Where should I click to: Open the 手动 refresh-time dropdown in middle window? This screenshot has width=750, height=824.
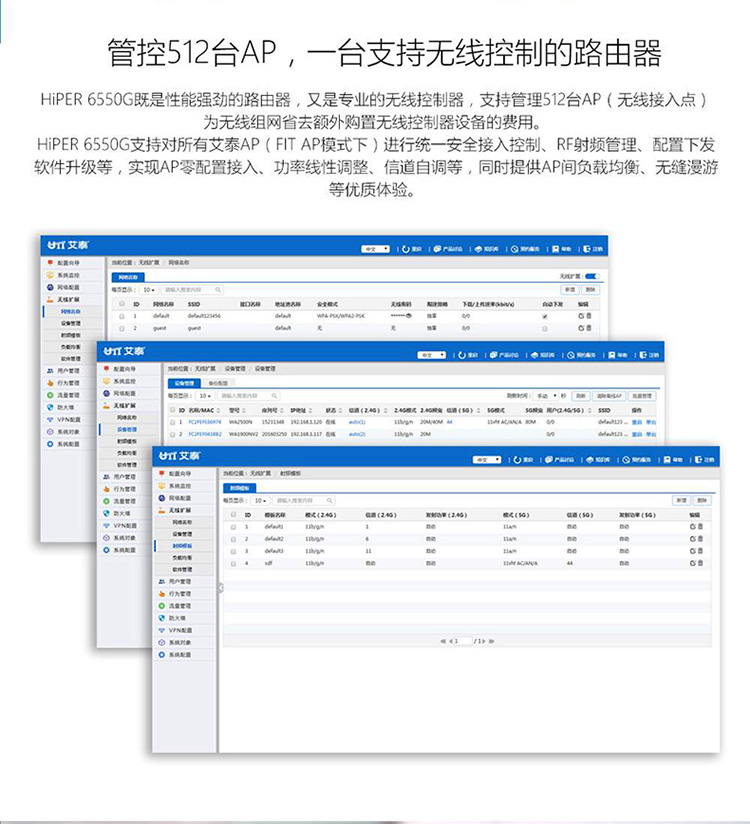(x=546, y=395)
